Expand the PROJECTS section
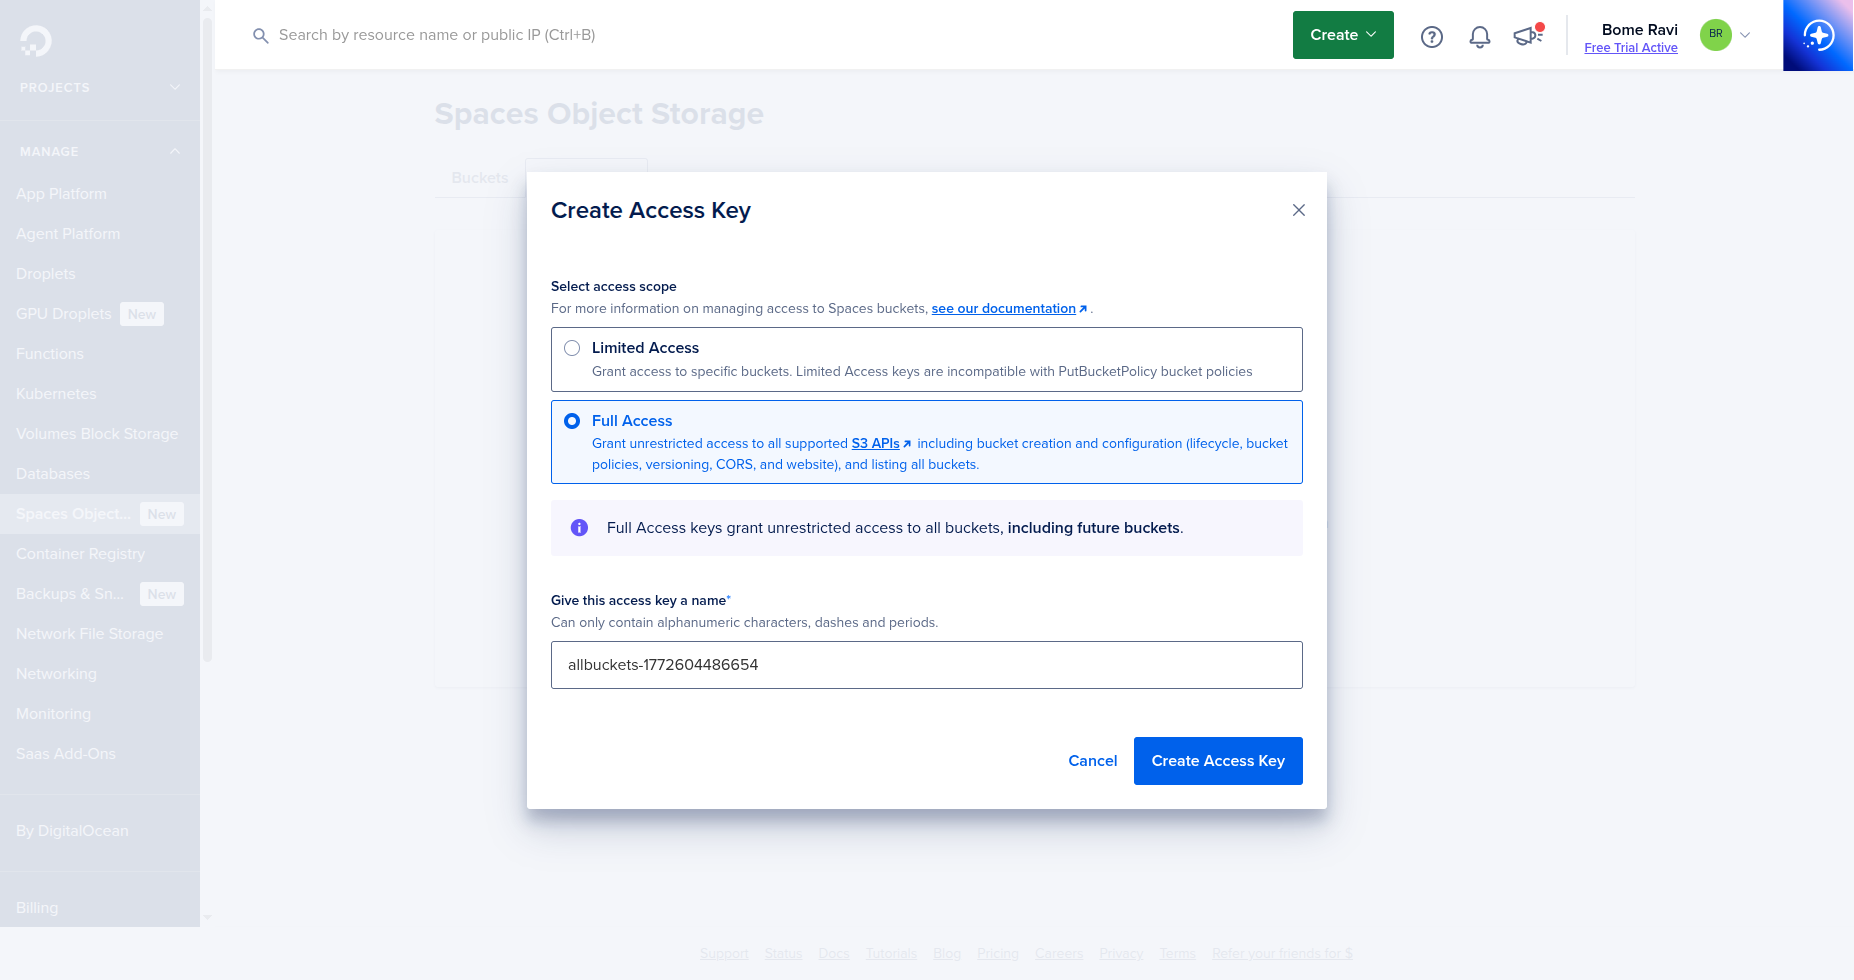 175,87
